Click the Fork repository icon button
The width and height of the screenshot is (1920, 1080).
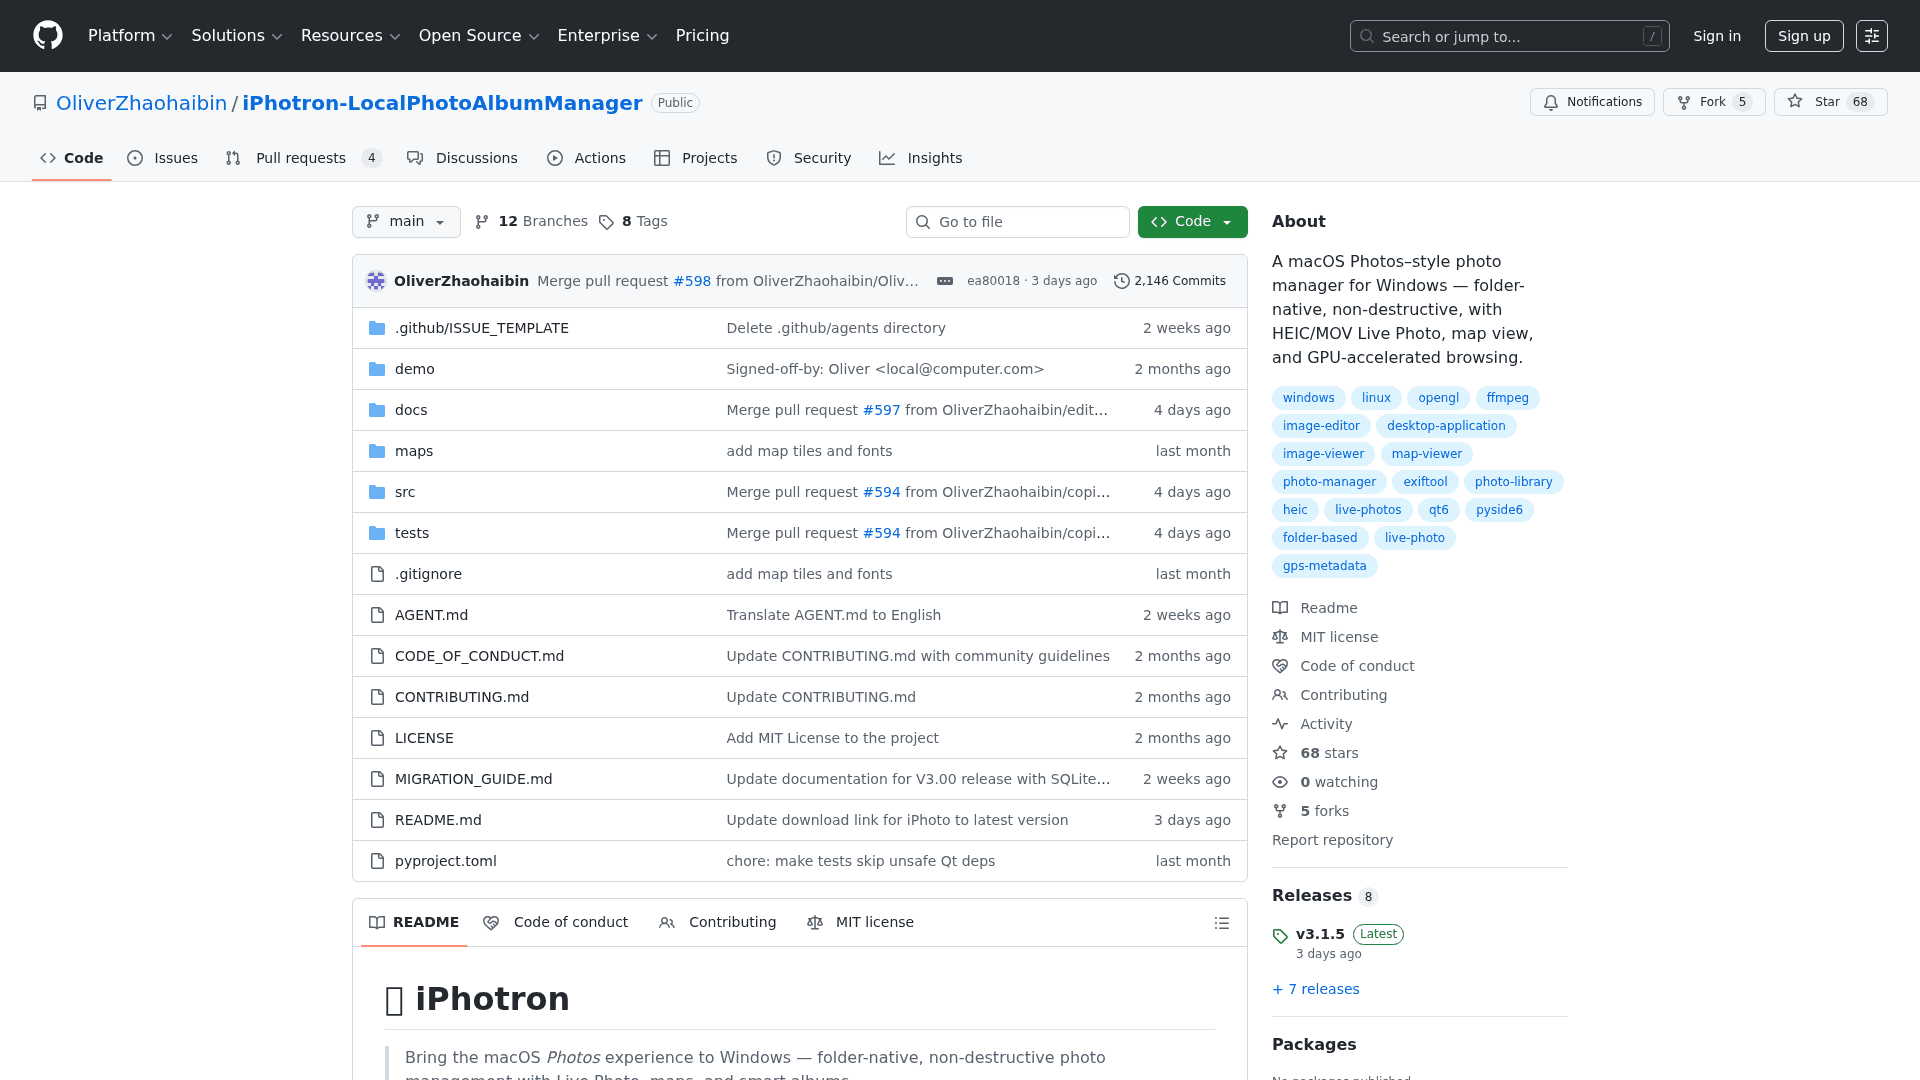point(1713,102)
